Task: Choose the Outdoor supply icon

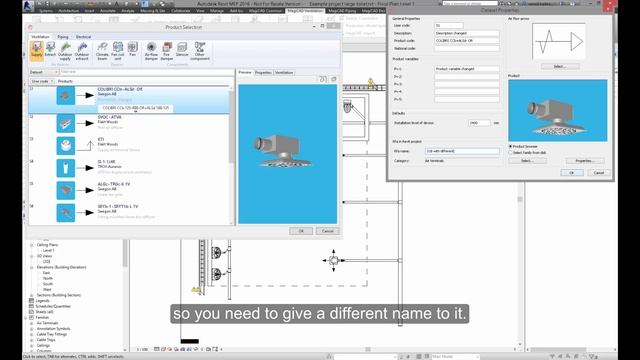Action: click(65, 51)
